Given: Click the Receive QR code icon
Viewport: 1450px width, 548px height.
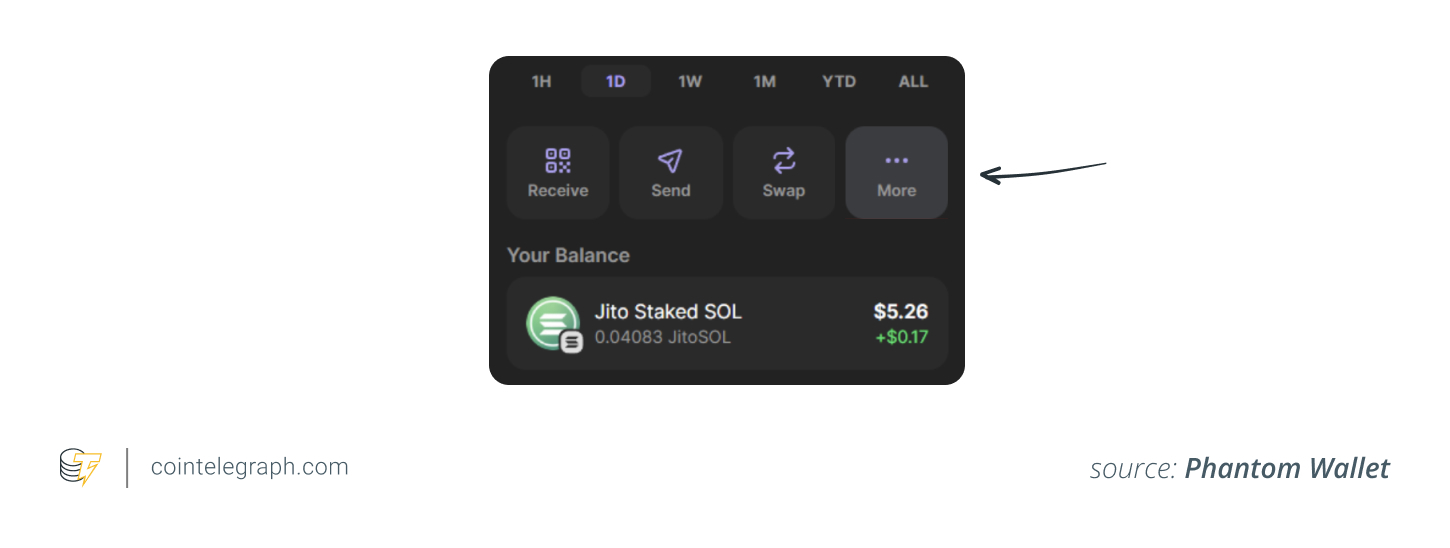Looking at the screenshot, I should [558, 161].
